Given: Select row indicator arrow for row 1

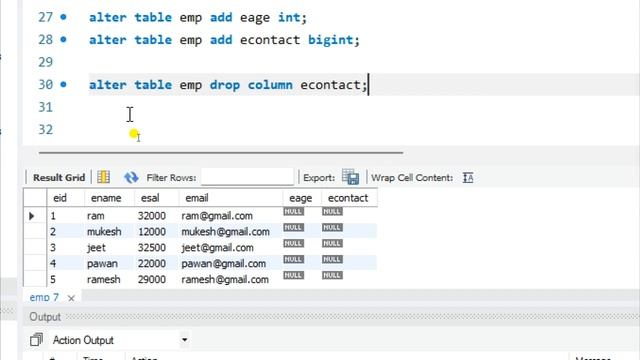Looking at the screenshot, I should point(32,216).
